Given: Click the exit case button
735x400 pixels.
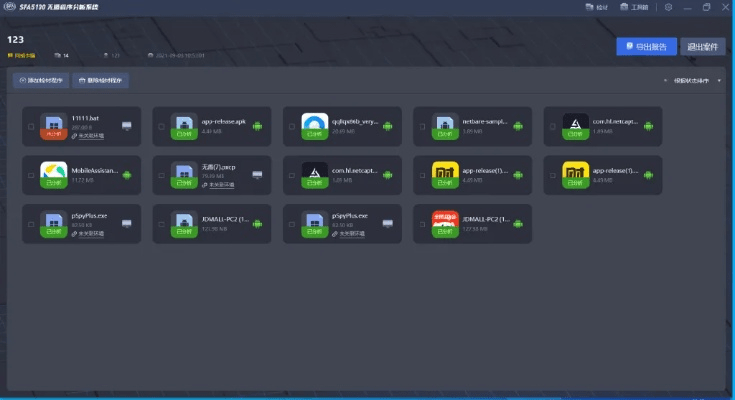Looking at the screenshot, I should click(x=703, y=46).
